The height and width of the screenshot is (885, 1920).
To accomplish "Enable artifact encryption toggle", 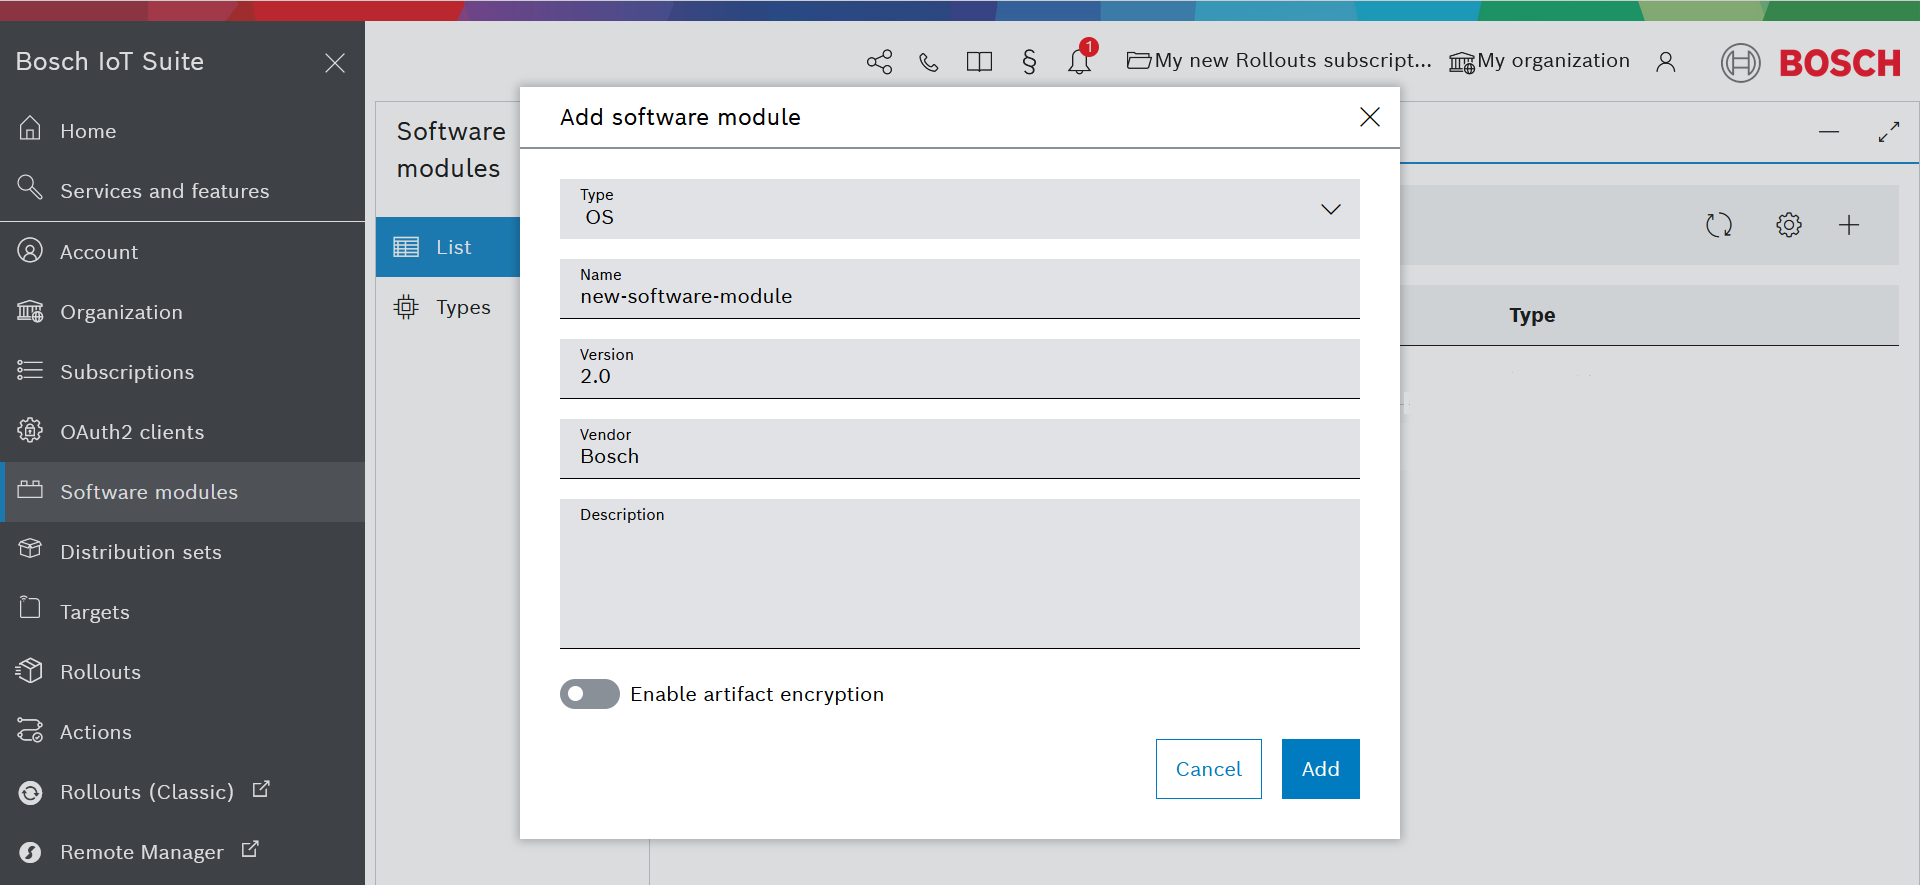I will pos(590,694).
